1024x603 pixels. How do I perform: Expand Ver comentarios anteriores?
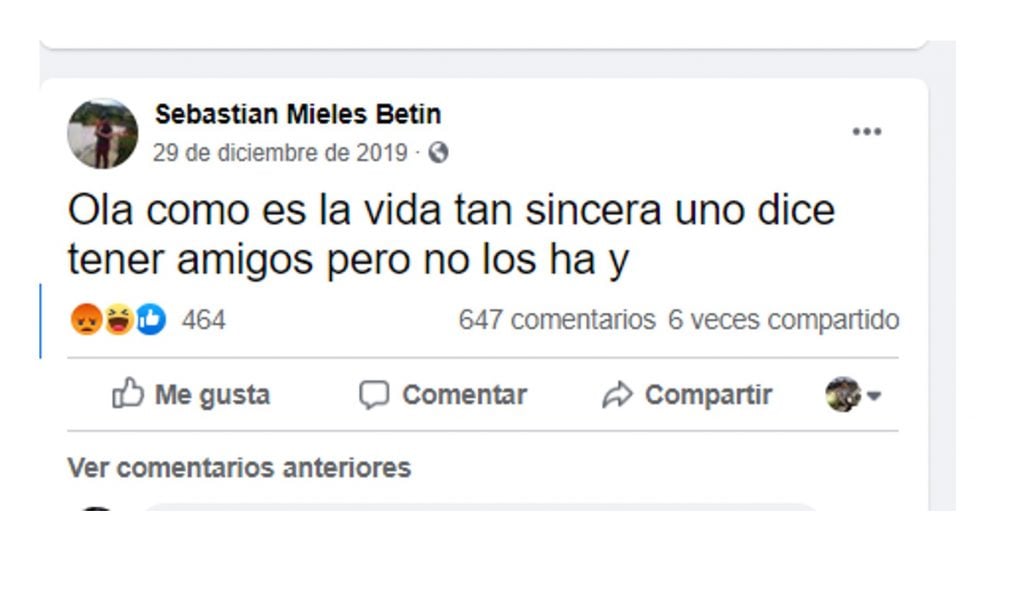point(239,467)
